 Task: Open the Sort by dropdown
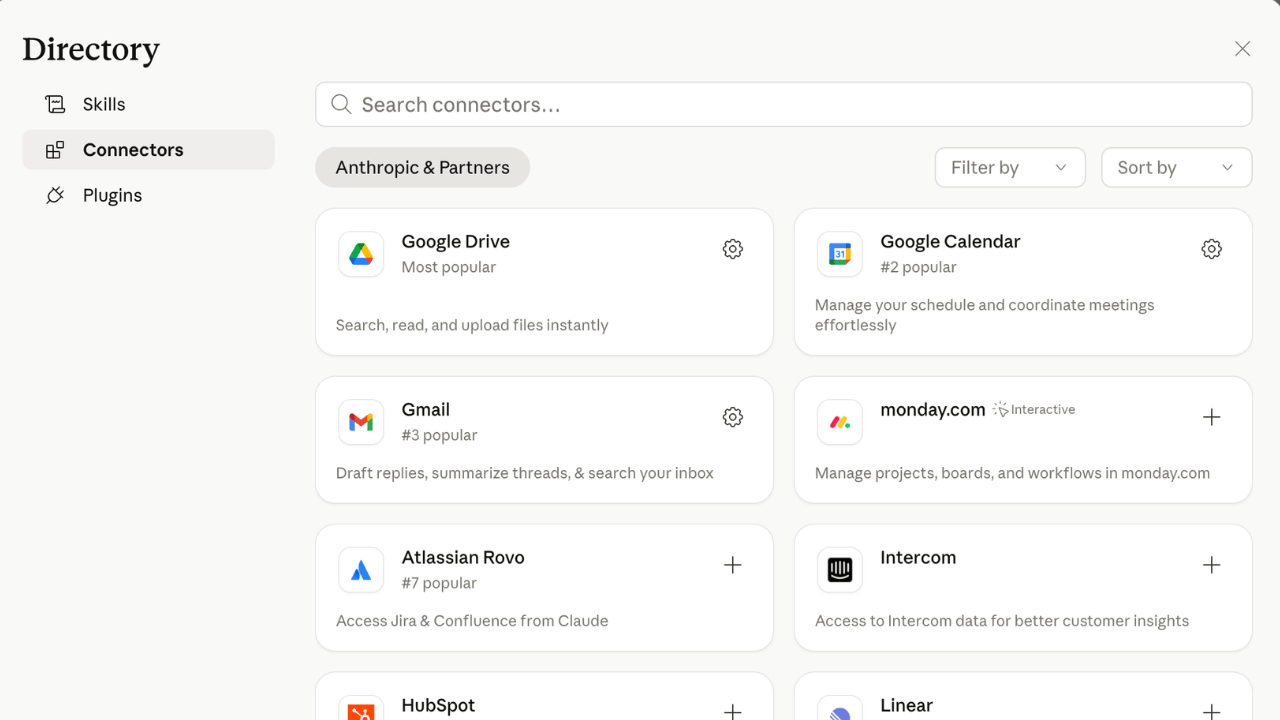(1176, 167)
